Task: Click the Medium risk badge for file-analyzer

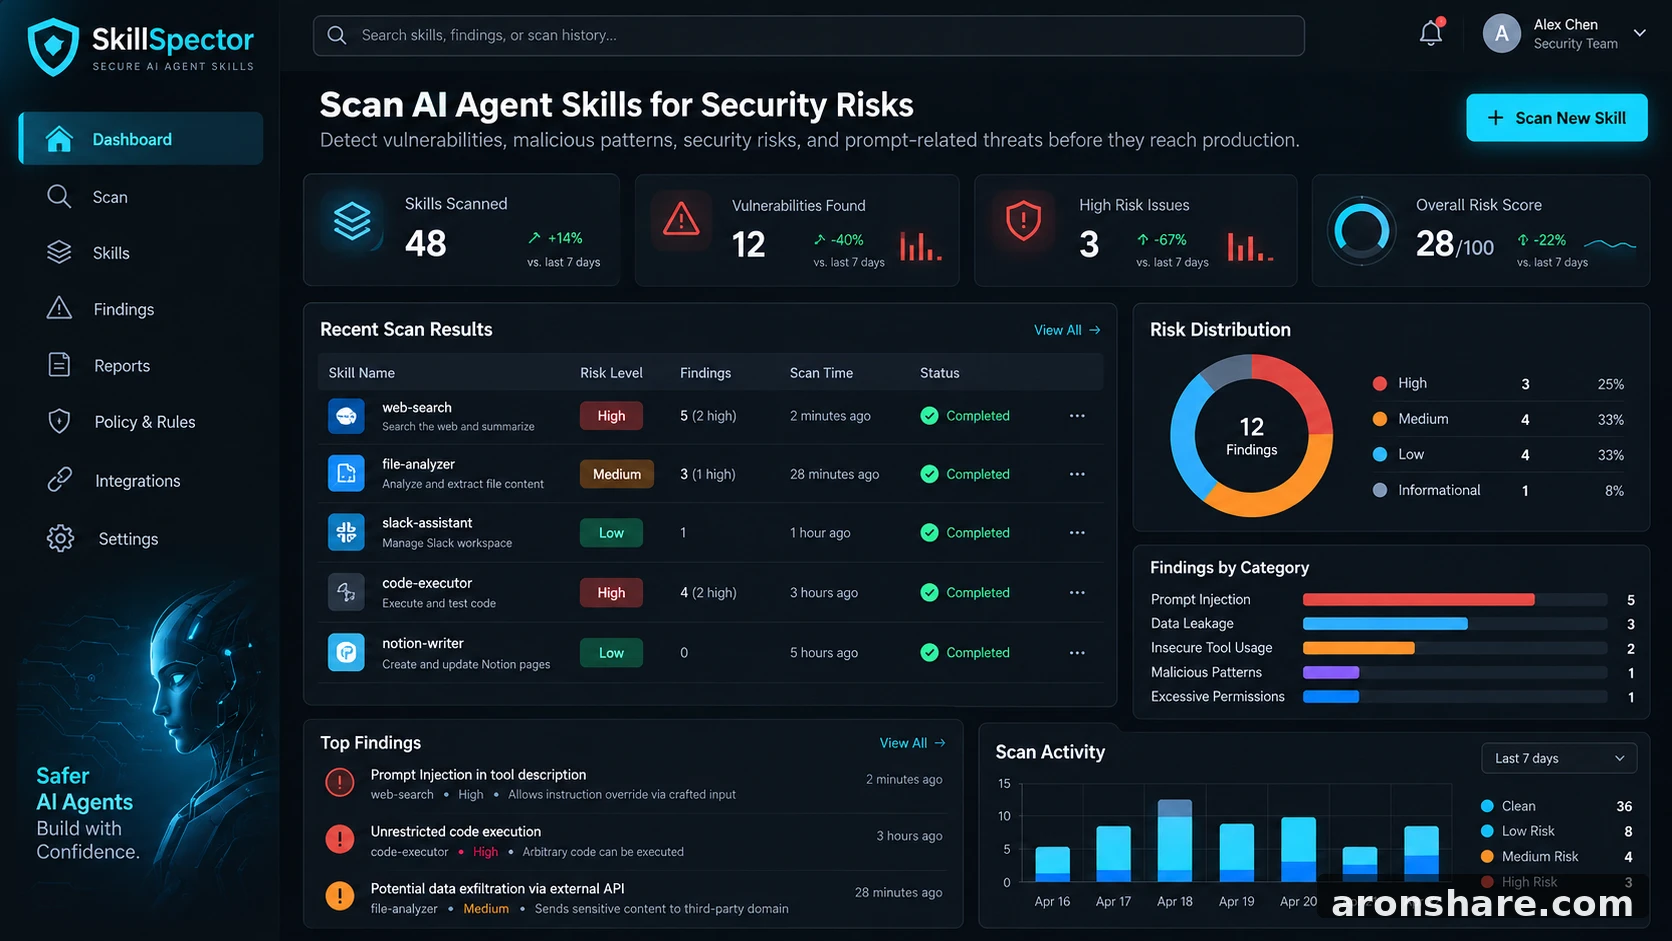Action: pos(616,474)
